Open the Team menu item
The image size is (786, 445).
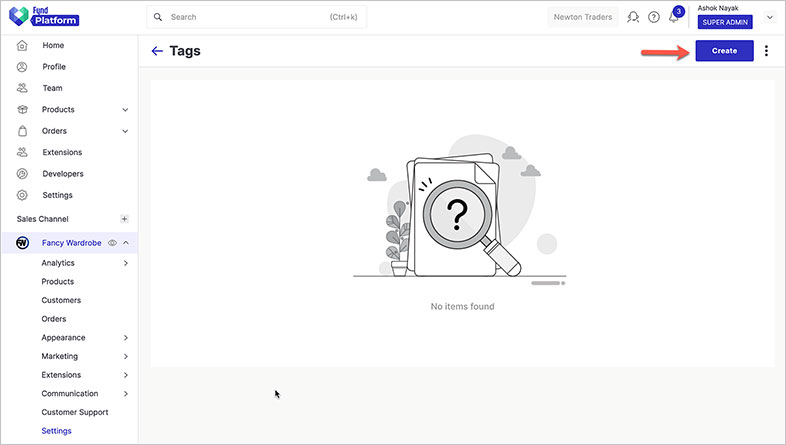(x=53, y=88)
